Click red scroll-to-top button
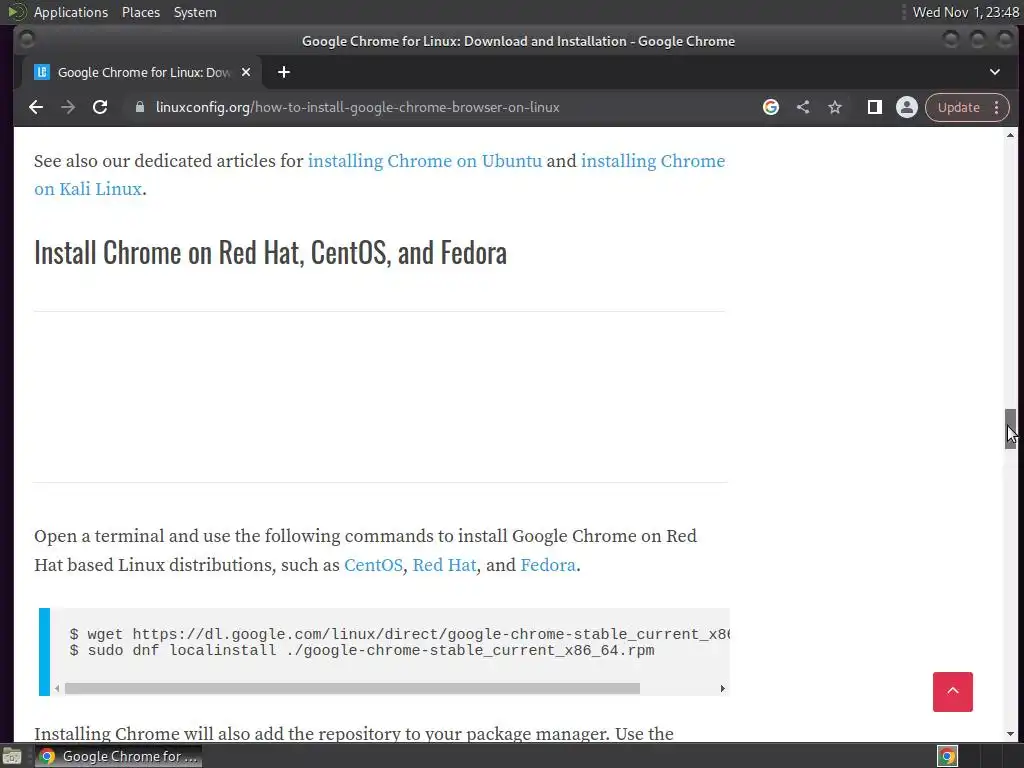The image size is (1024, 768). (x=952, y=692)
